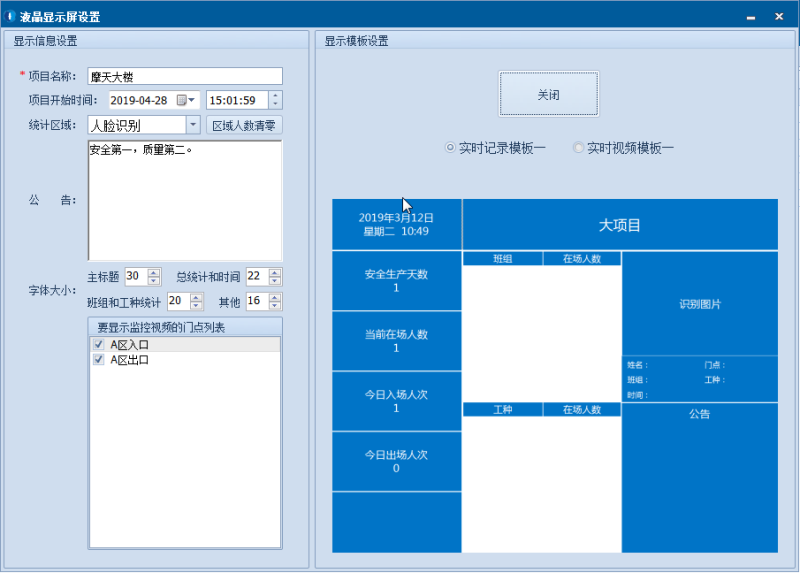
Task: Close the window using the title bar X
Action: click(779, 16)
